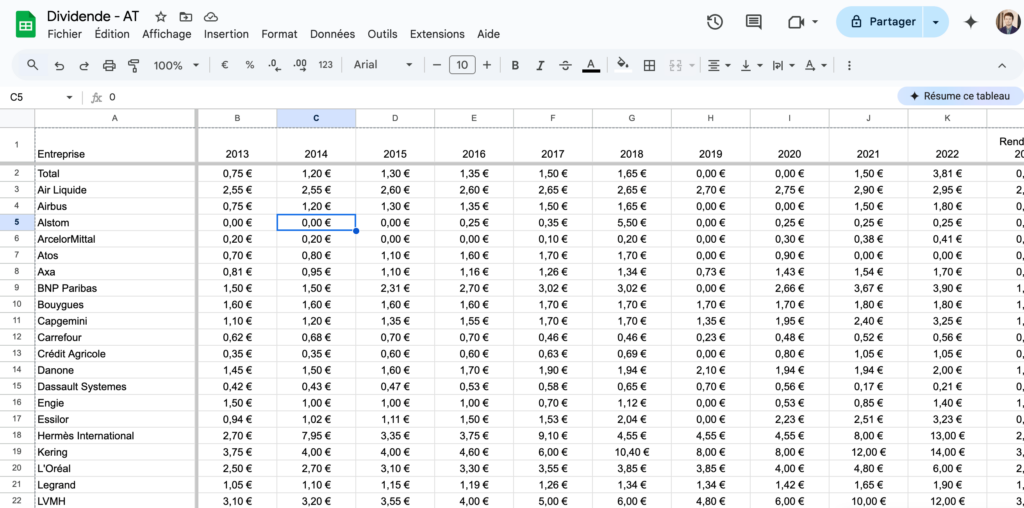
Task: Open the Outils menu
Action: [382, 34]
